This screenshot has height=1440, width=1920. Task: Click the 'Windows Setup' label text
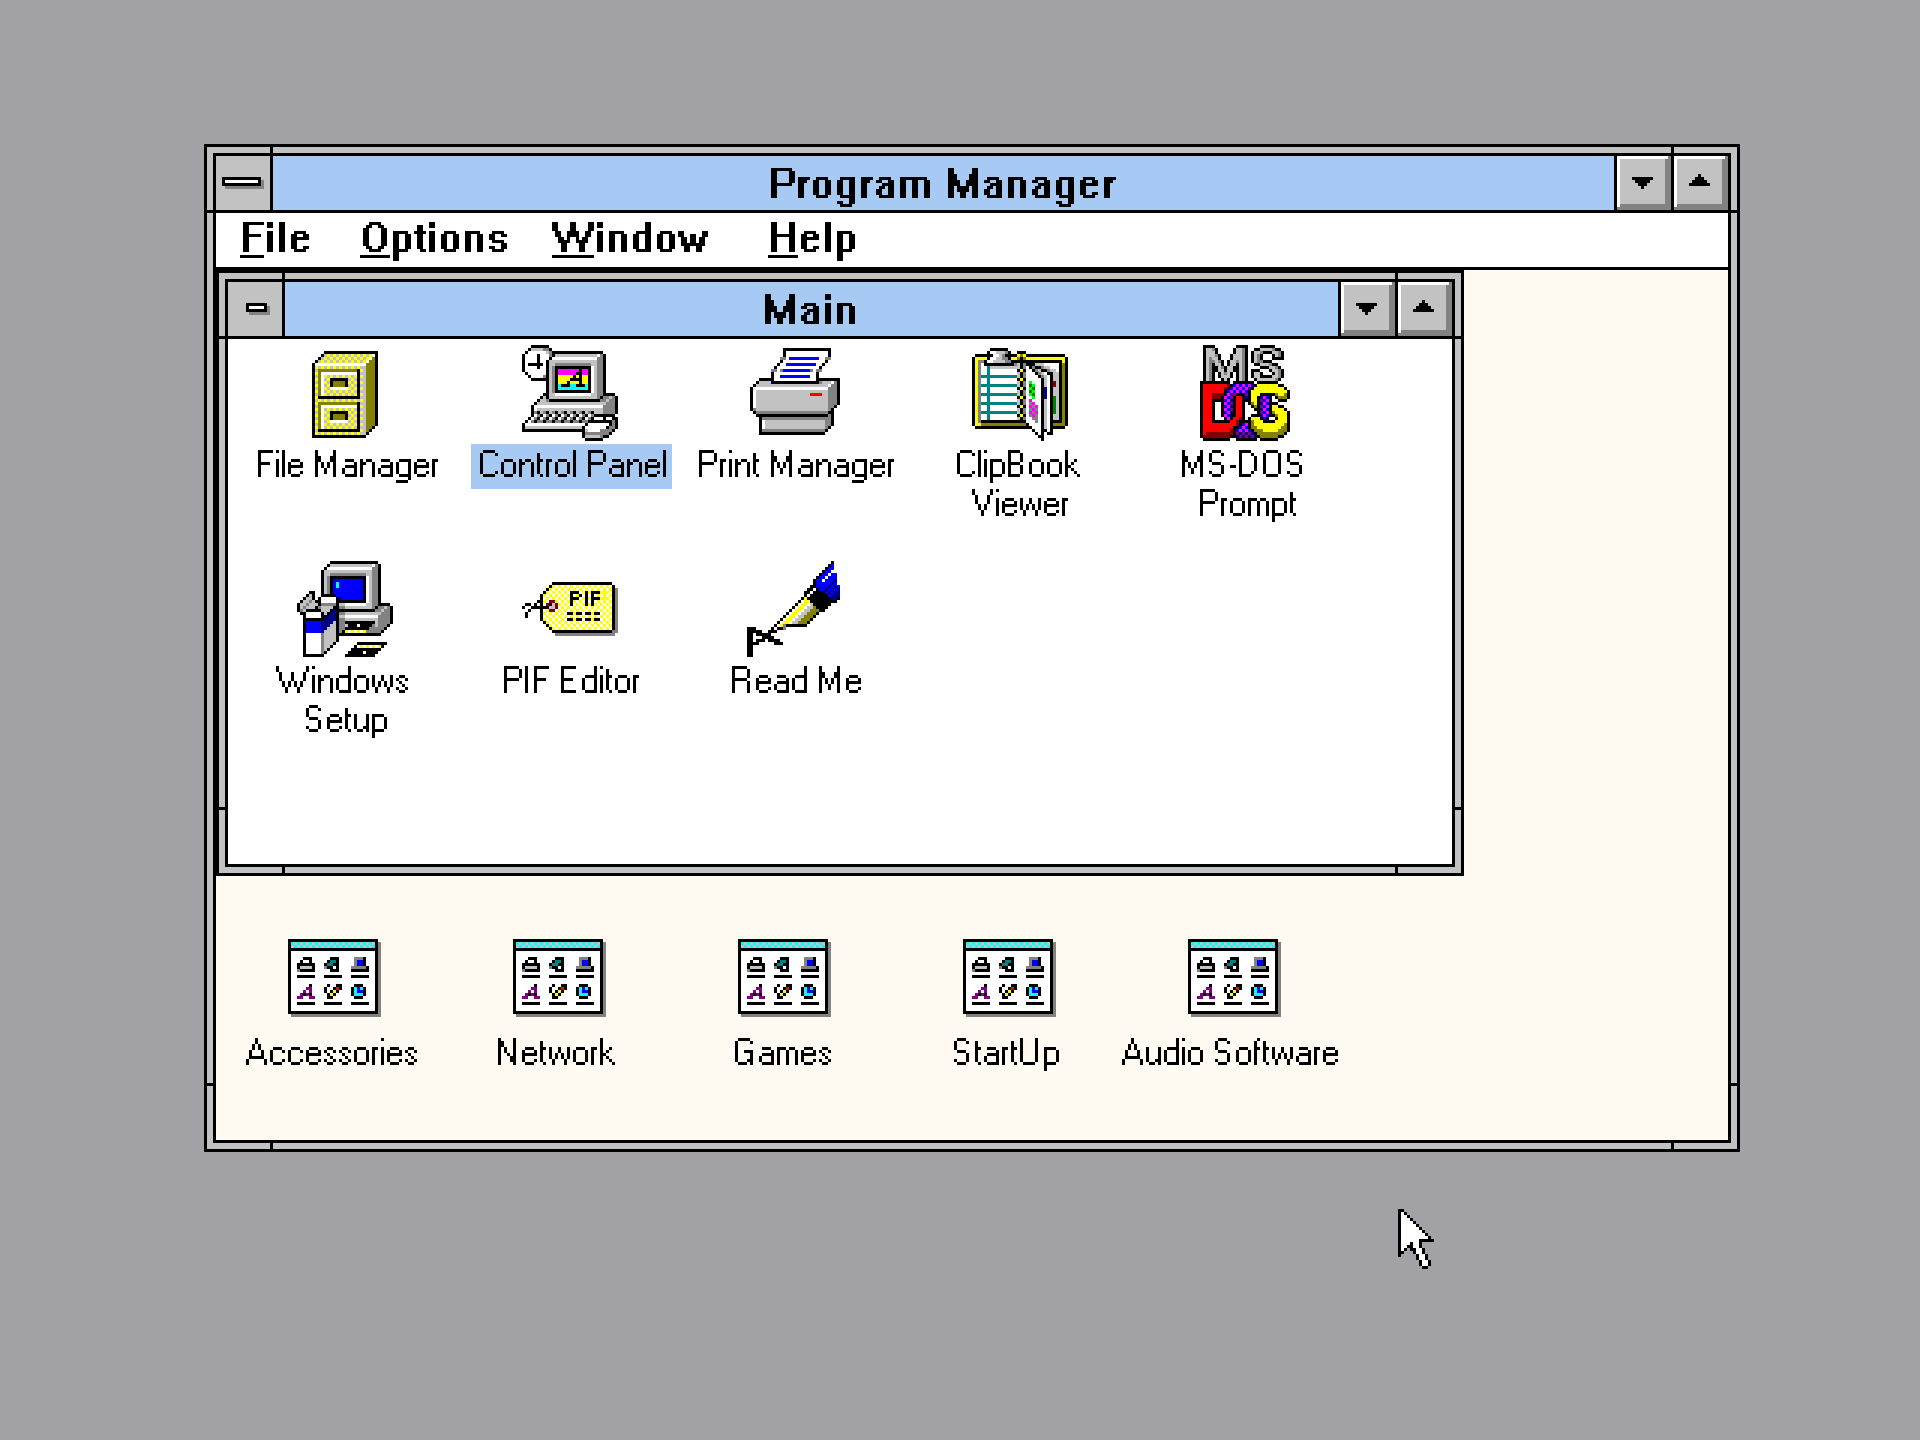click(x=344, y=700)
